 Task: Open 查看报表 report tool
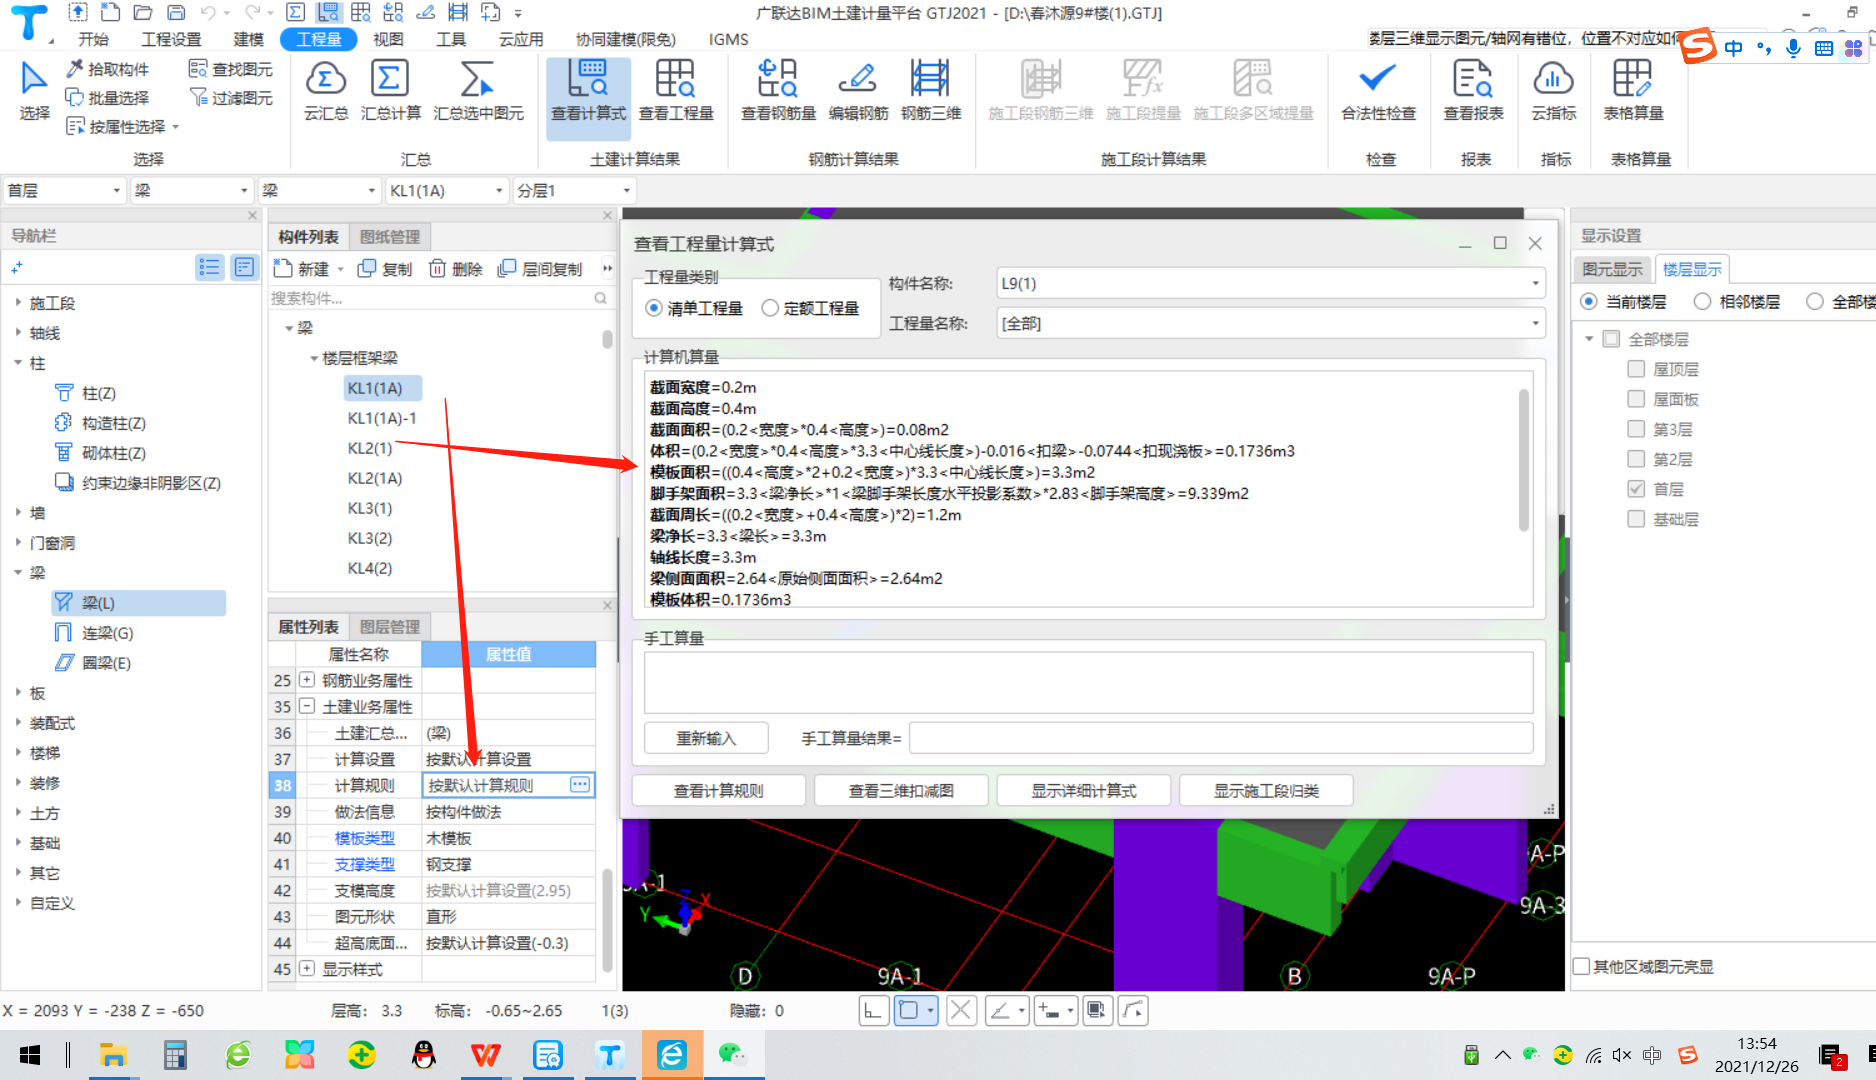(1473, 90)
